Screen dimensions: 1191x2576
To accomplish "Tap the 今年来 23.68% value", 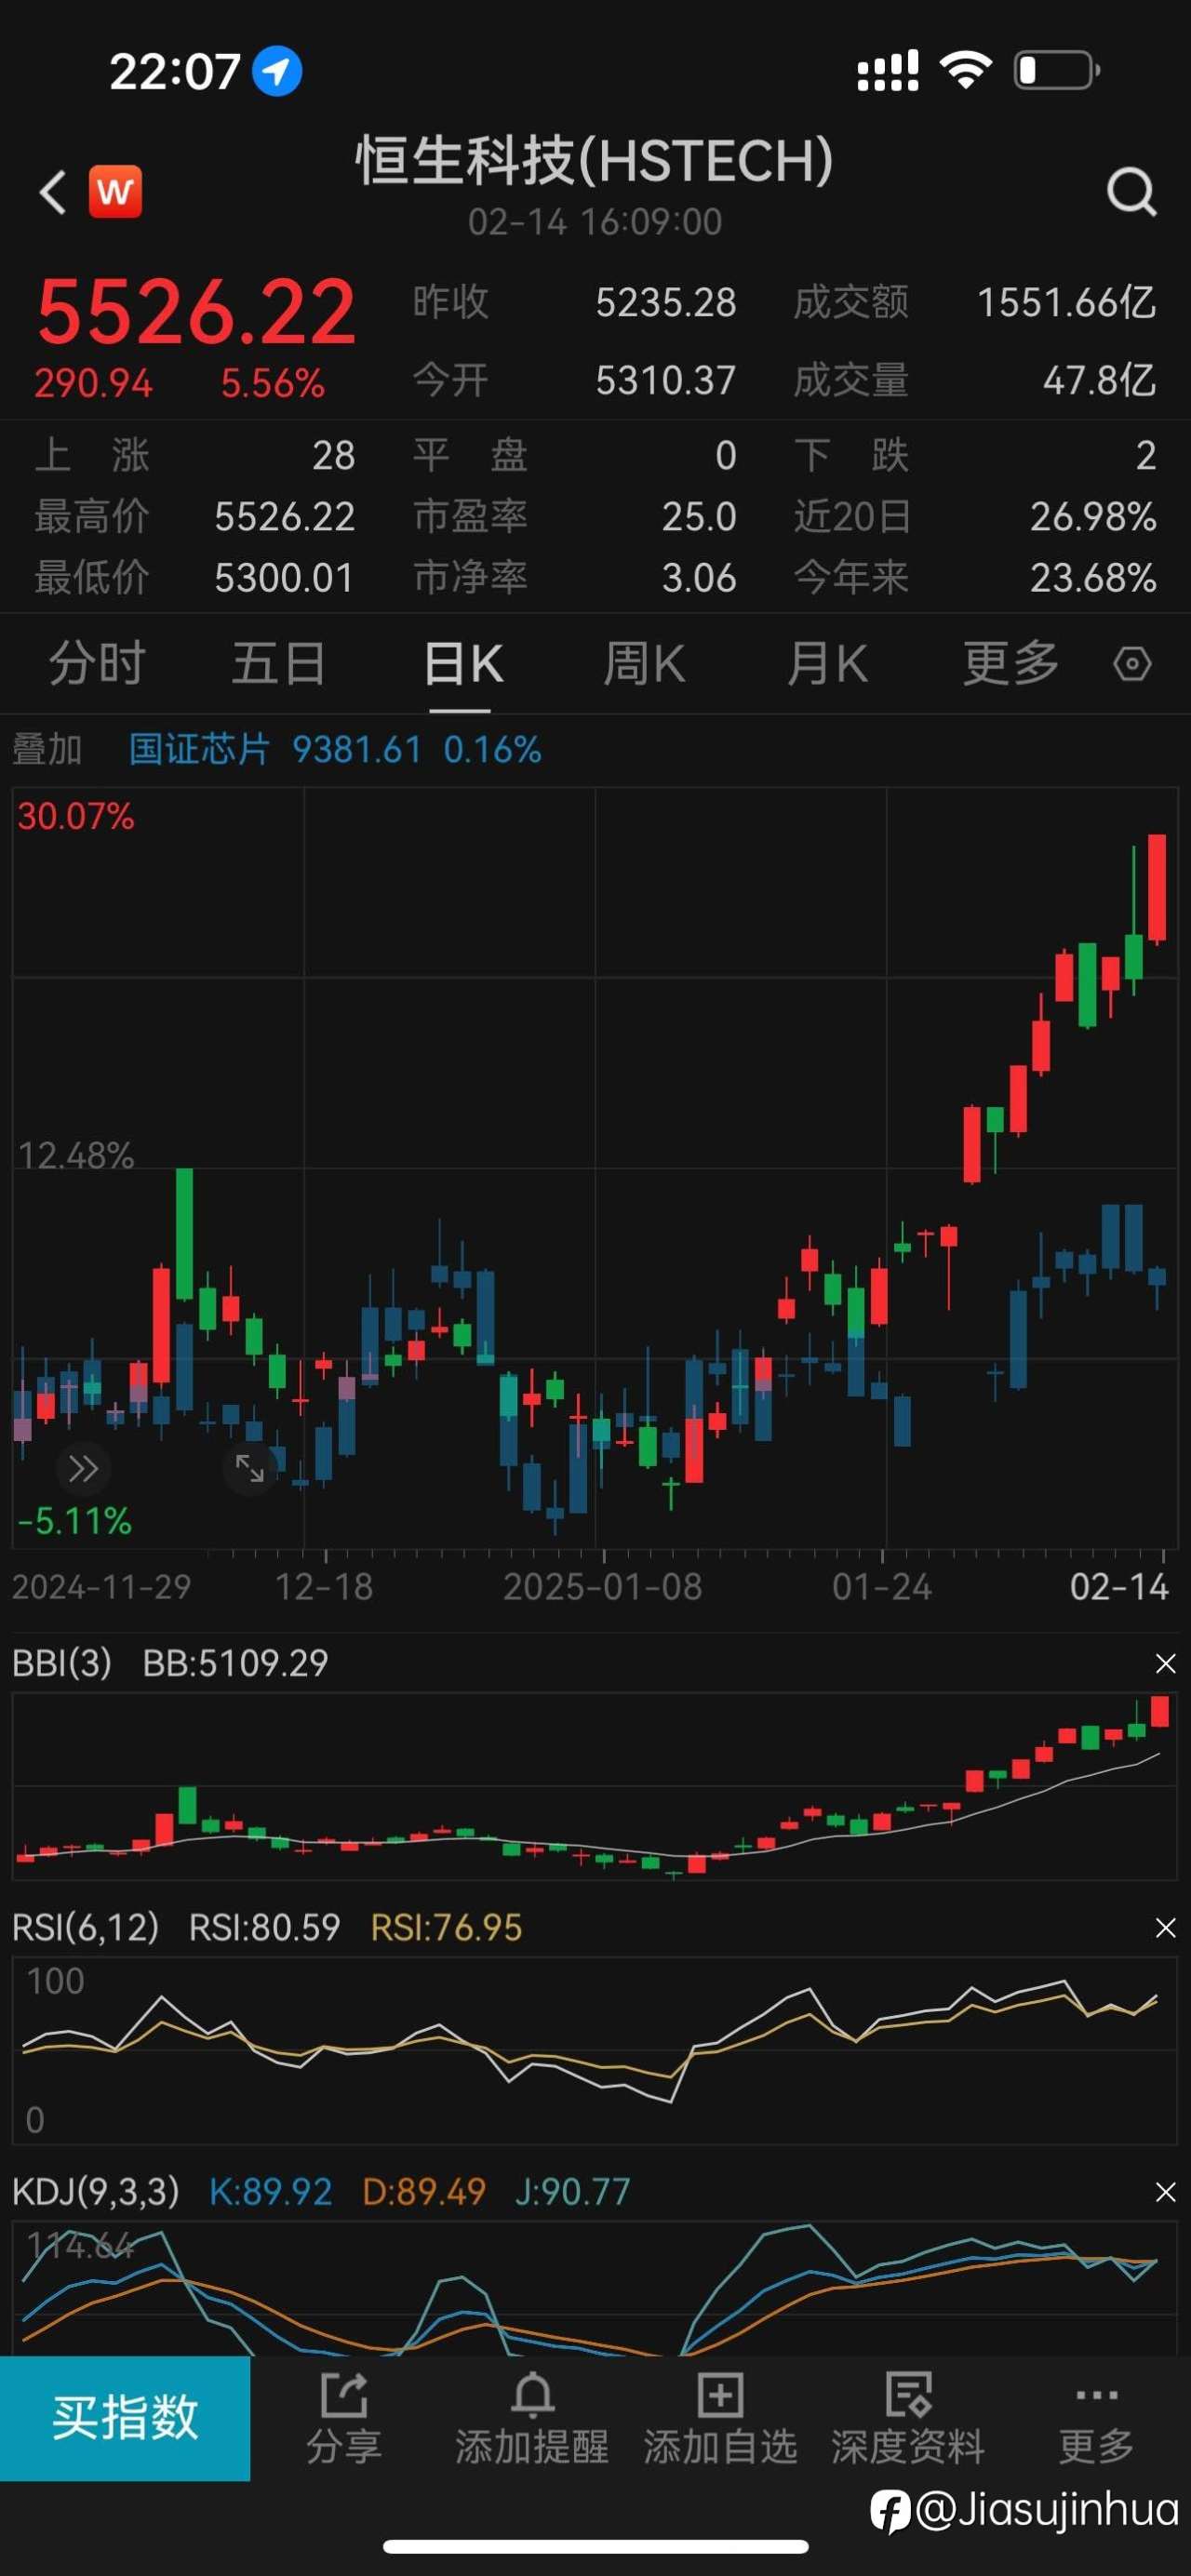I will tap(1093, 578).
